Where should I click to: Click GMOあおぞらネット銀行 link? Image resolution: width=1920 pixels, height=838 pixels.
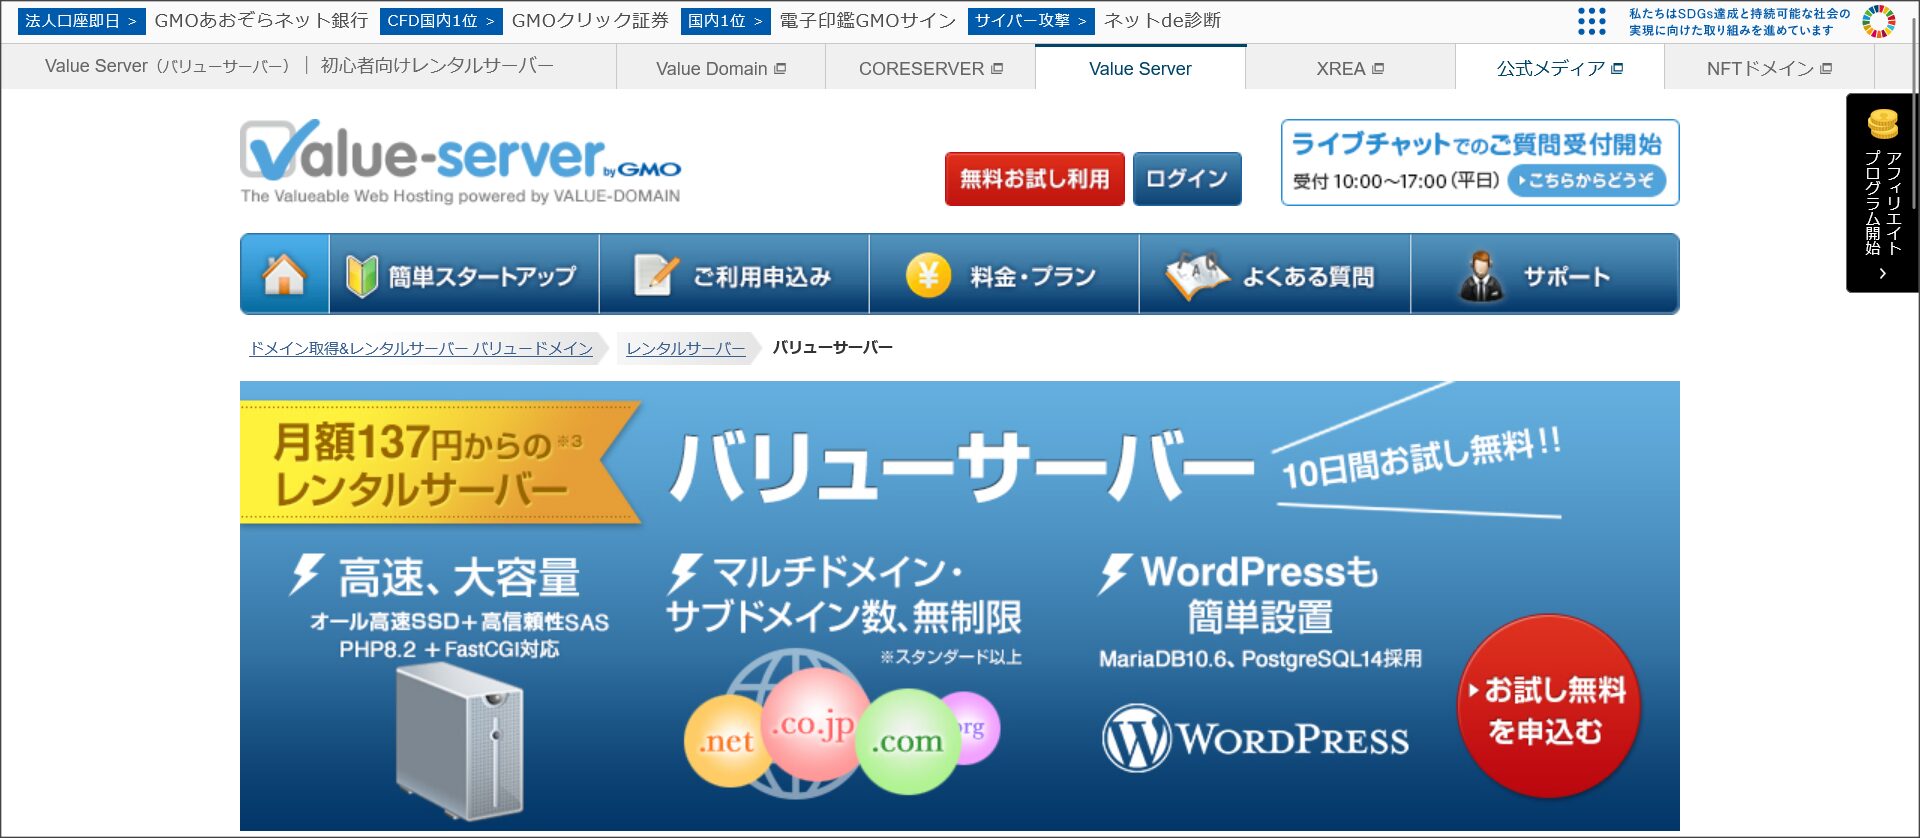[x=261, y=21]
